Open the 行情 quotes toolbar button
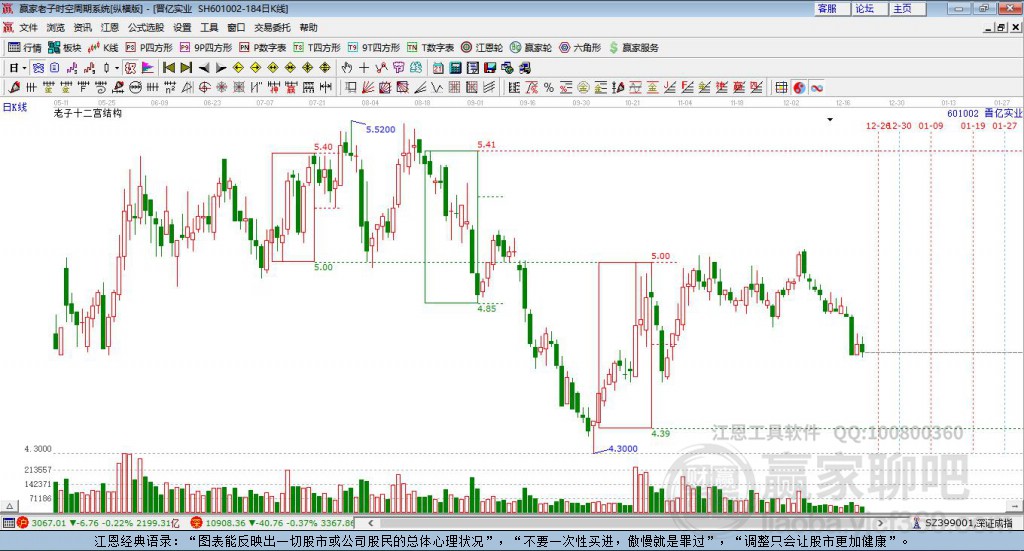The image size is (1024, 551). pos(24,48)
